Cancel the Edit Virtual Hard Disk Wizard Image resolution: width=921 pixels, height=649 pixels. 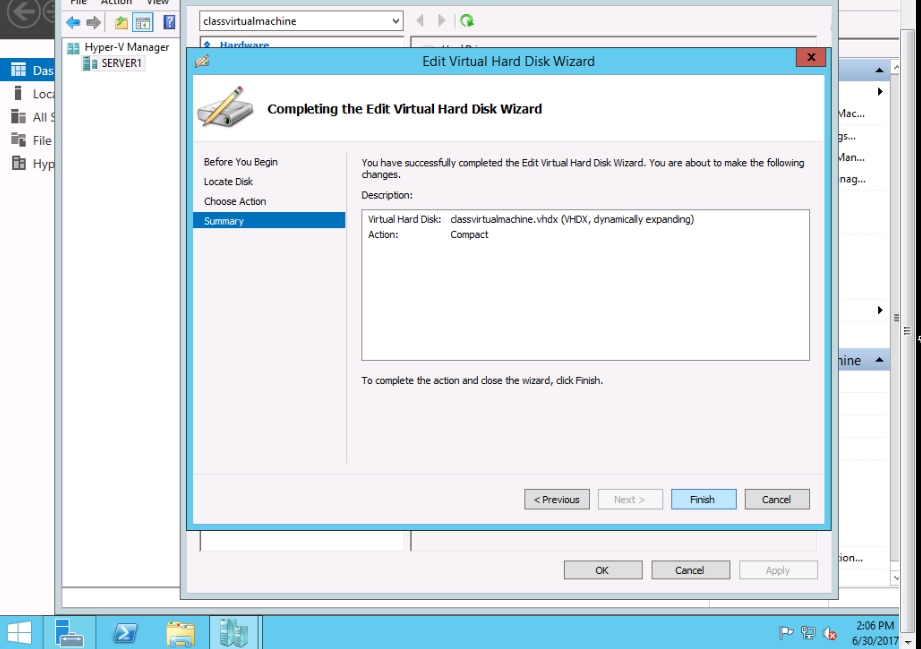click(x=776, y=499)
